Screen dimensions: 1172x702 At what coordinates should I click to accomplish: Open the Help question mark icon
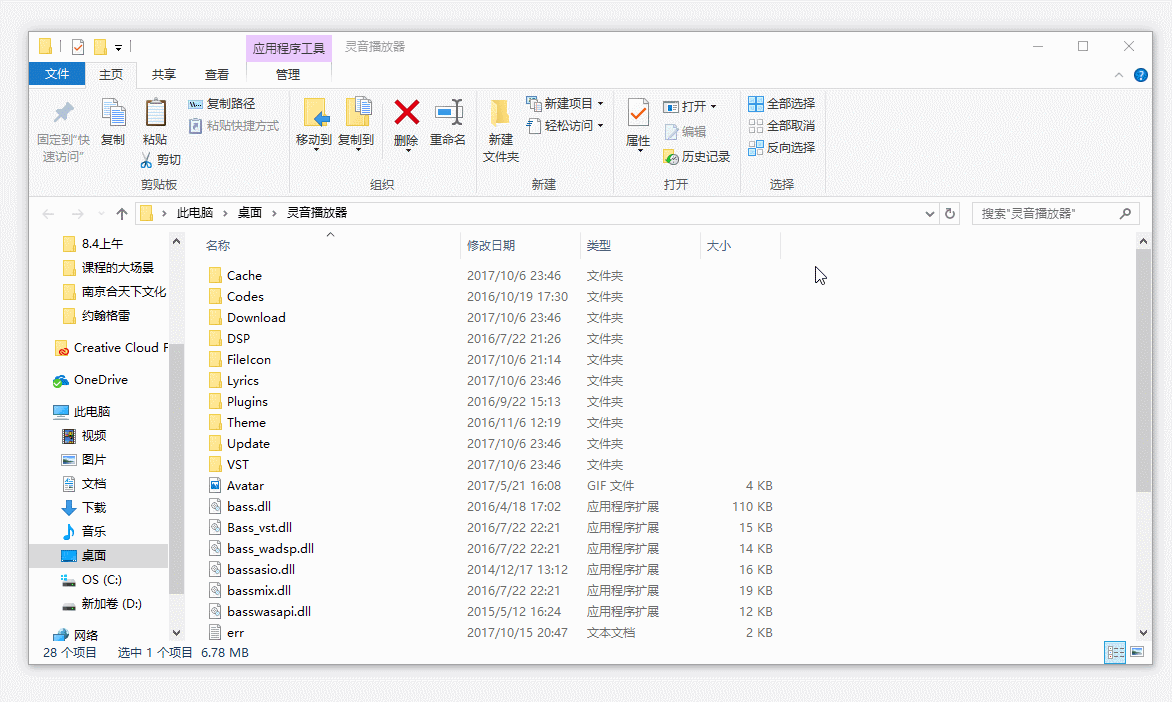coord(1141,75)
